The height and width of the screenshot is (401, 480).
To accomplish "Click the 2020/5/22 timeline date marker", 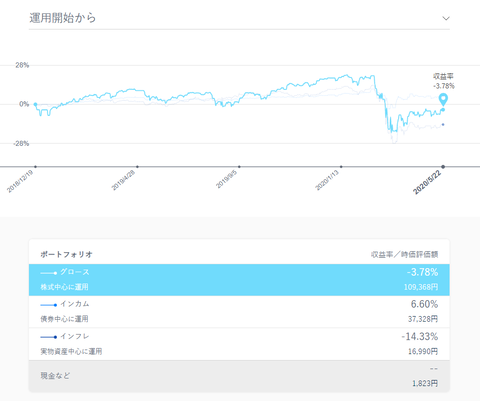I will 443,167.
